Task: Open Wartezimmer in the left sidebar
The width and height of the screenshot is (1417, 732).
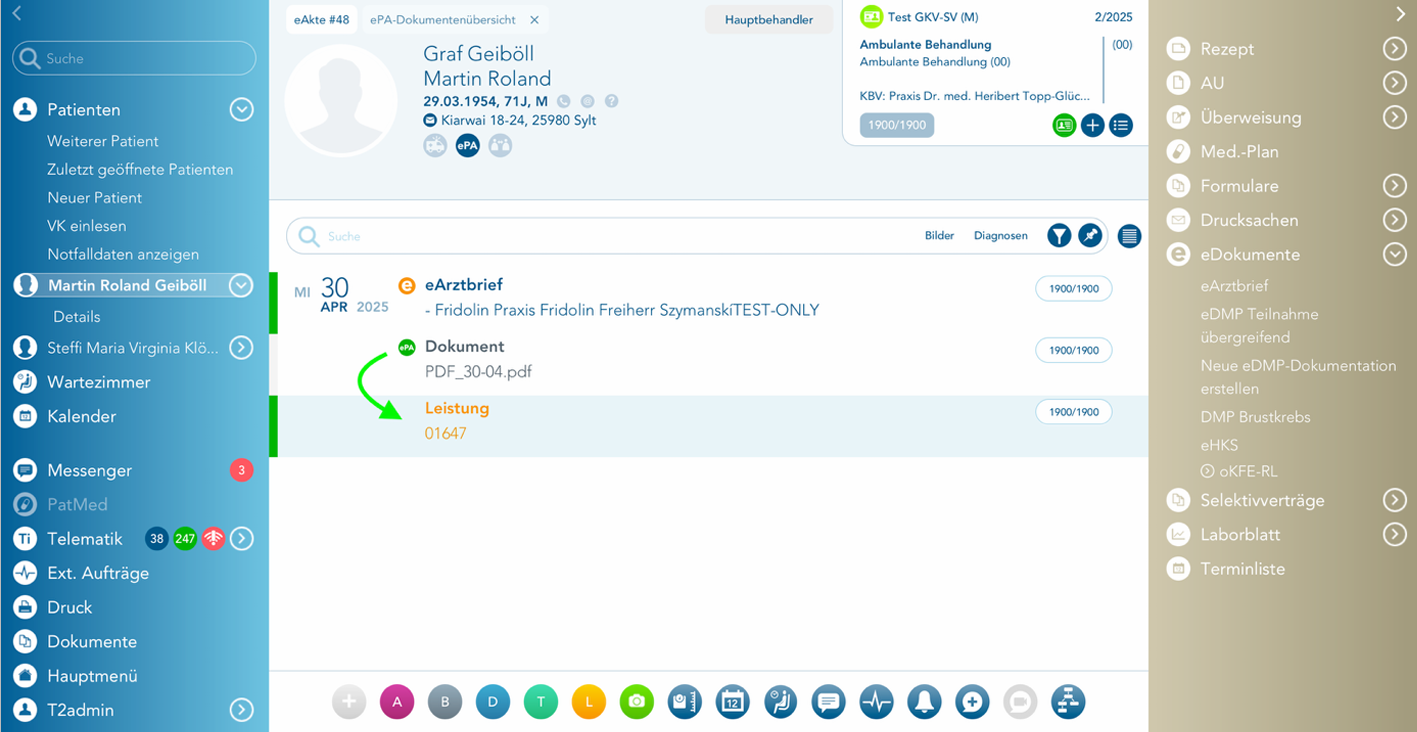Action: [x=98, y=382]
